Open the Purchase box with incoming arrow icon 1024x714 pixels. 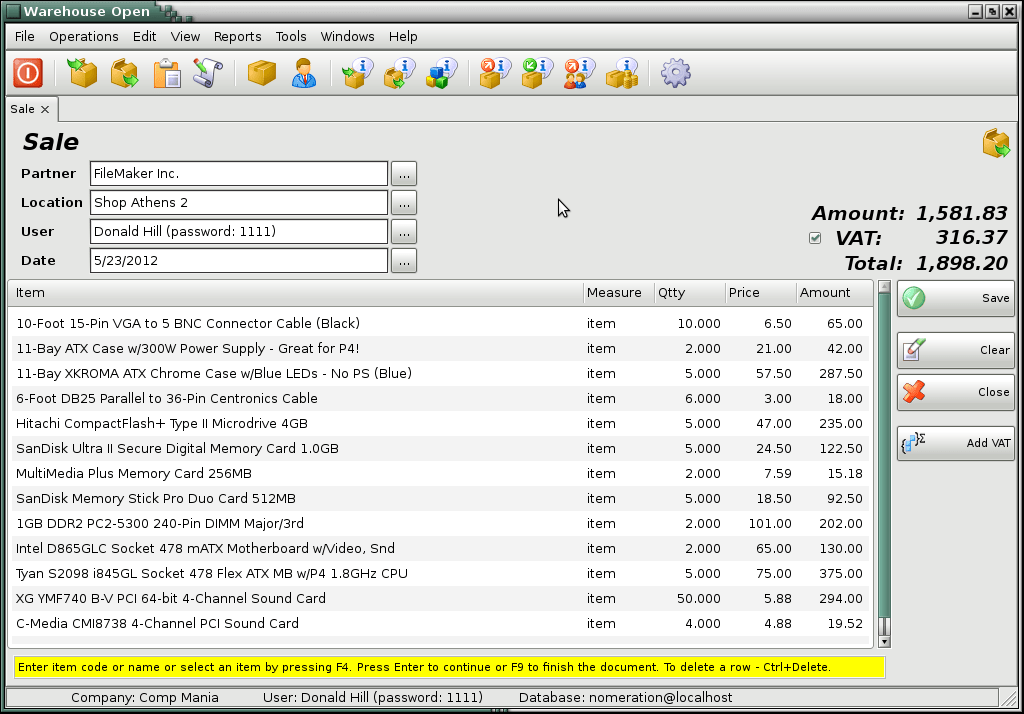point(83,73)
